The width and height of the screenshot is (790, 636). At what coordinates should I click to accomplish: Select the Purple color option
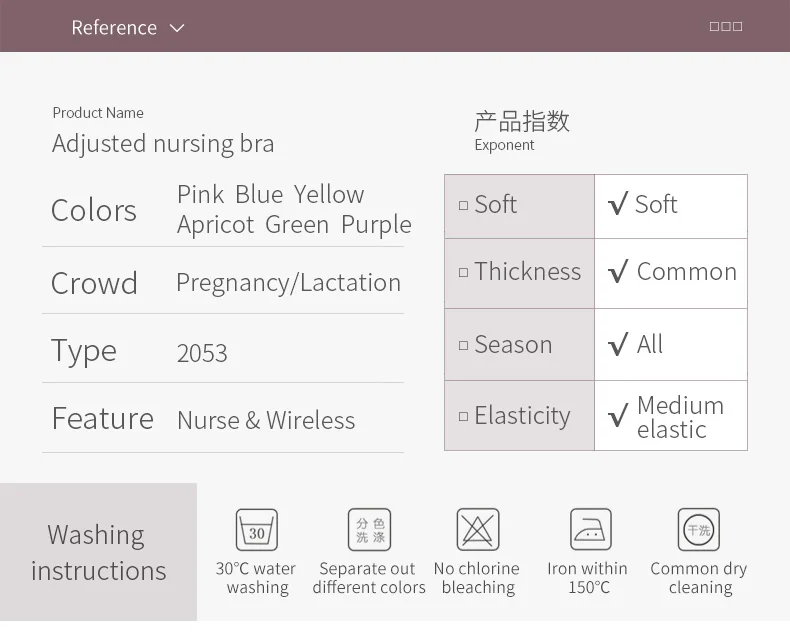click(376, 225)
